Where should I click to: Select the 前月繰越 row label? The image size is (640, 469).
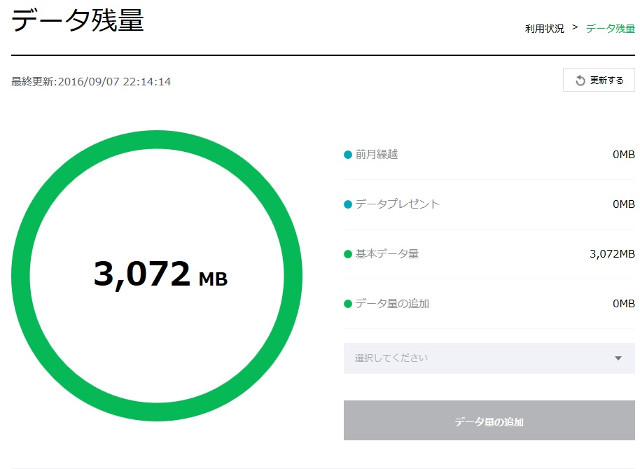[377, 155]
